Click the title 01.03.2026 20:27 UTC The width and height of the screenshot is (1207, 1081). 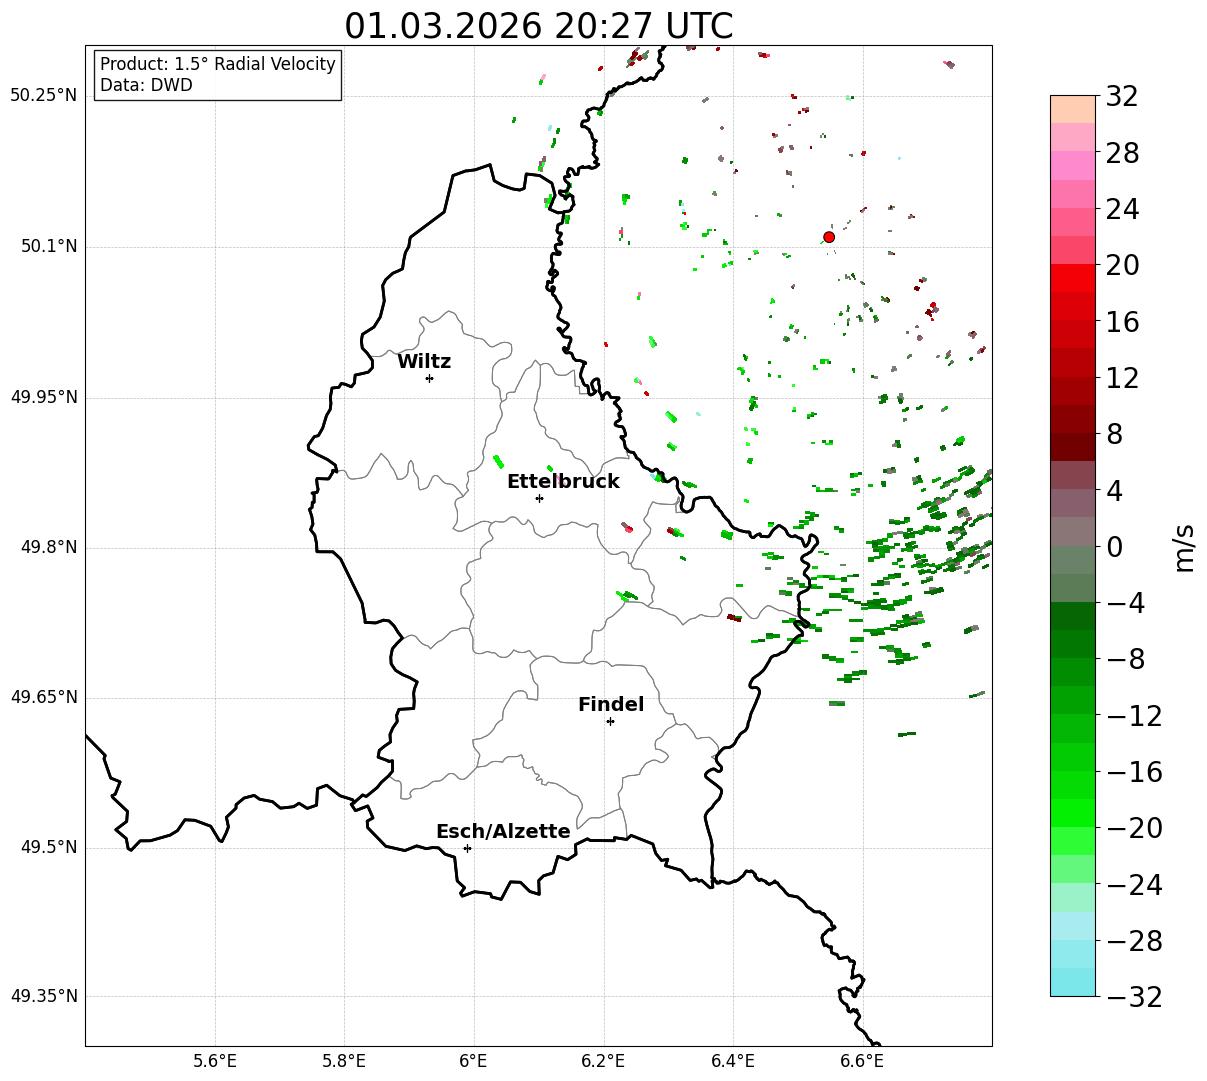539,26
